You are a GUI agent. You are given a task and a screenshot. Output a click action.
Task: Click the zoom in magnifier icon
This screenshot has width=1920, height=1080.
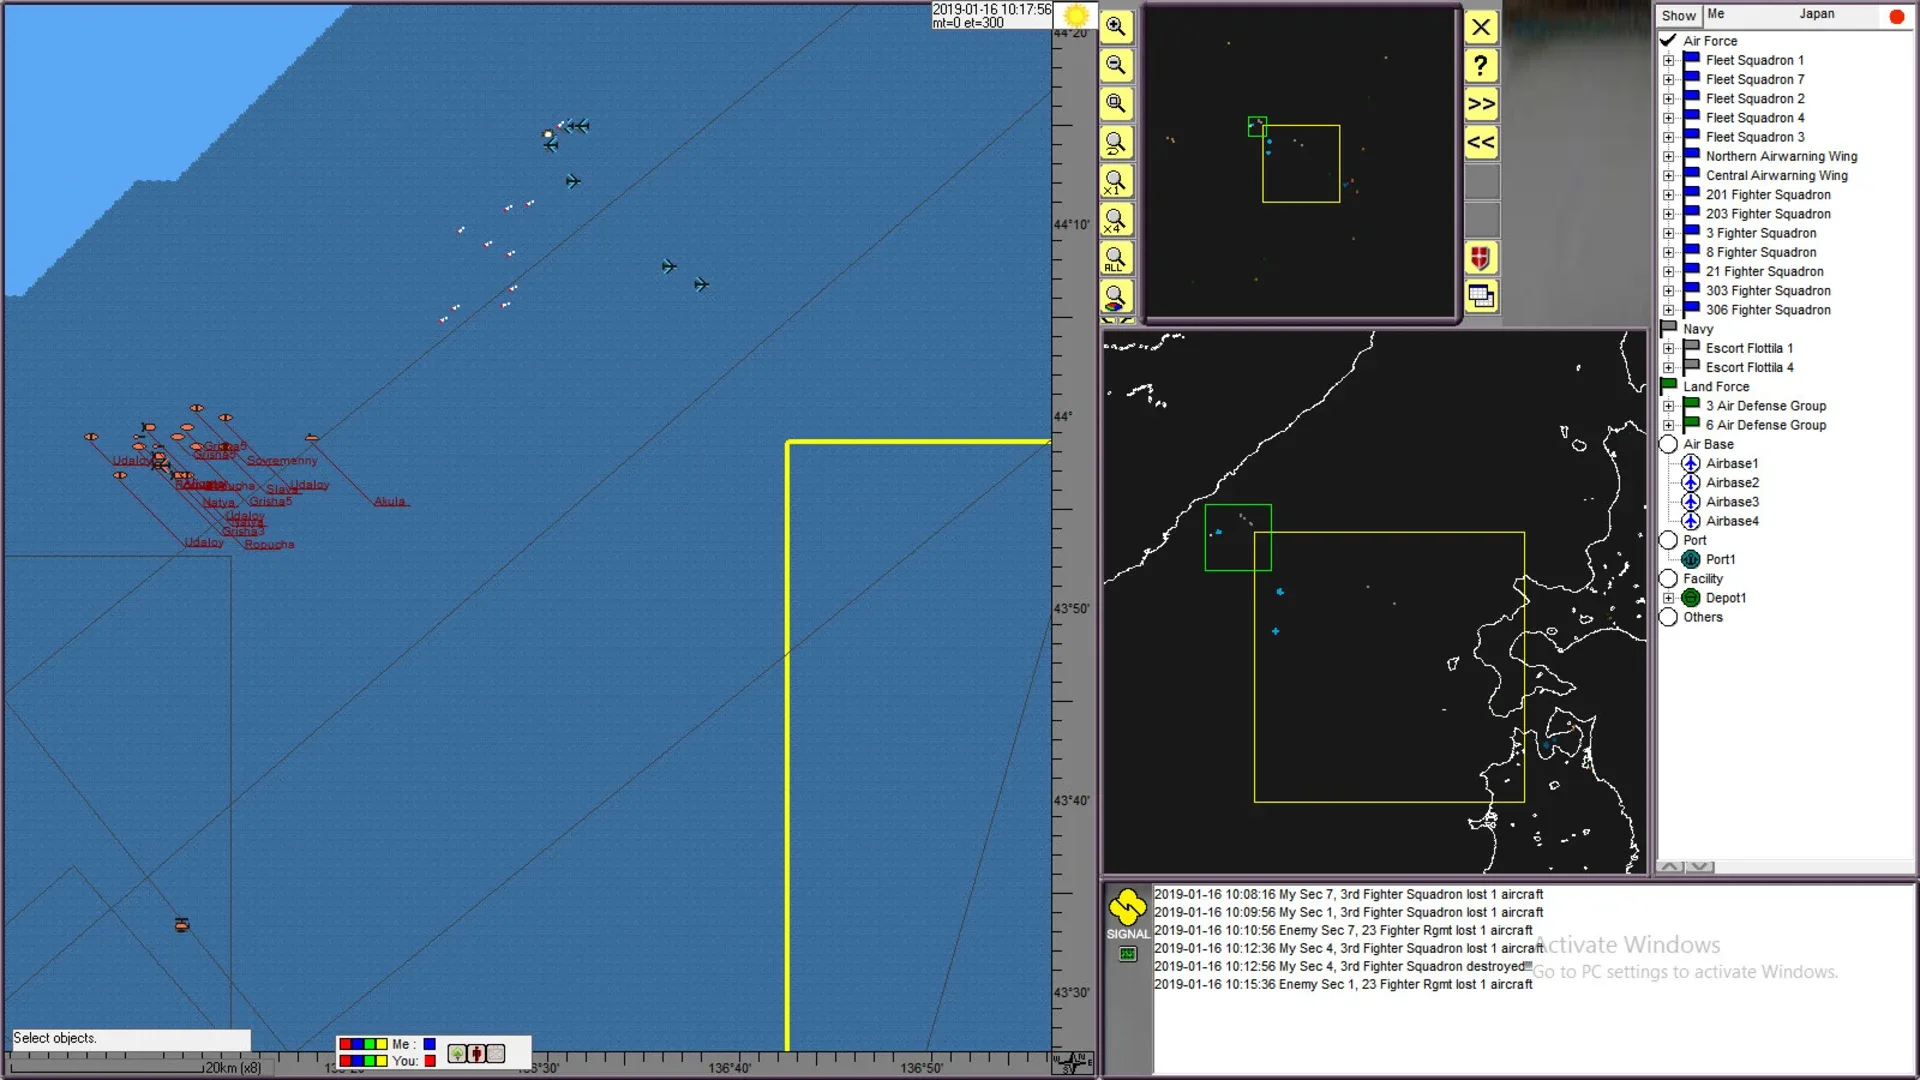[x=1115, y=27]
